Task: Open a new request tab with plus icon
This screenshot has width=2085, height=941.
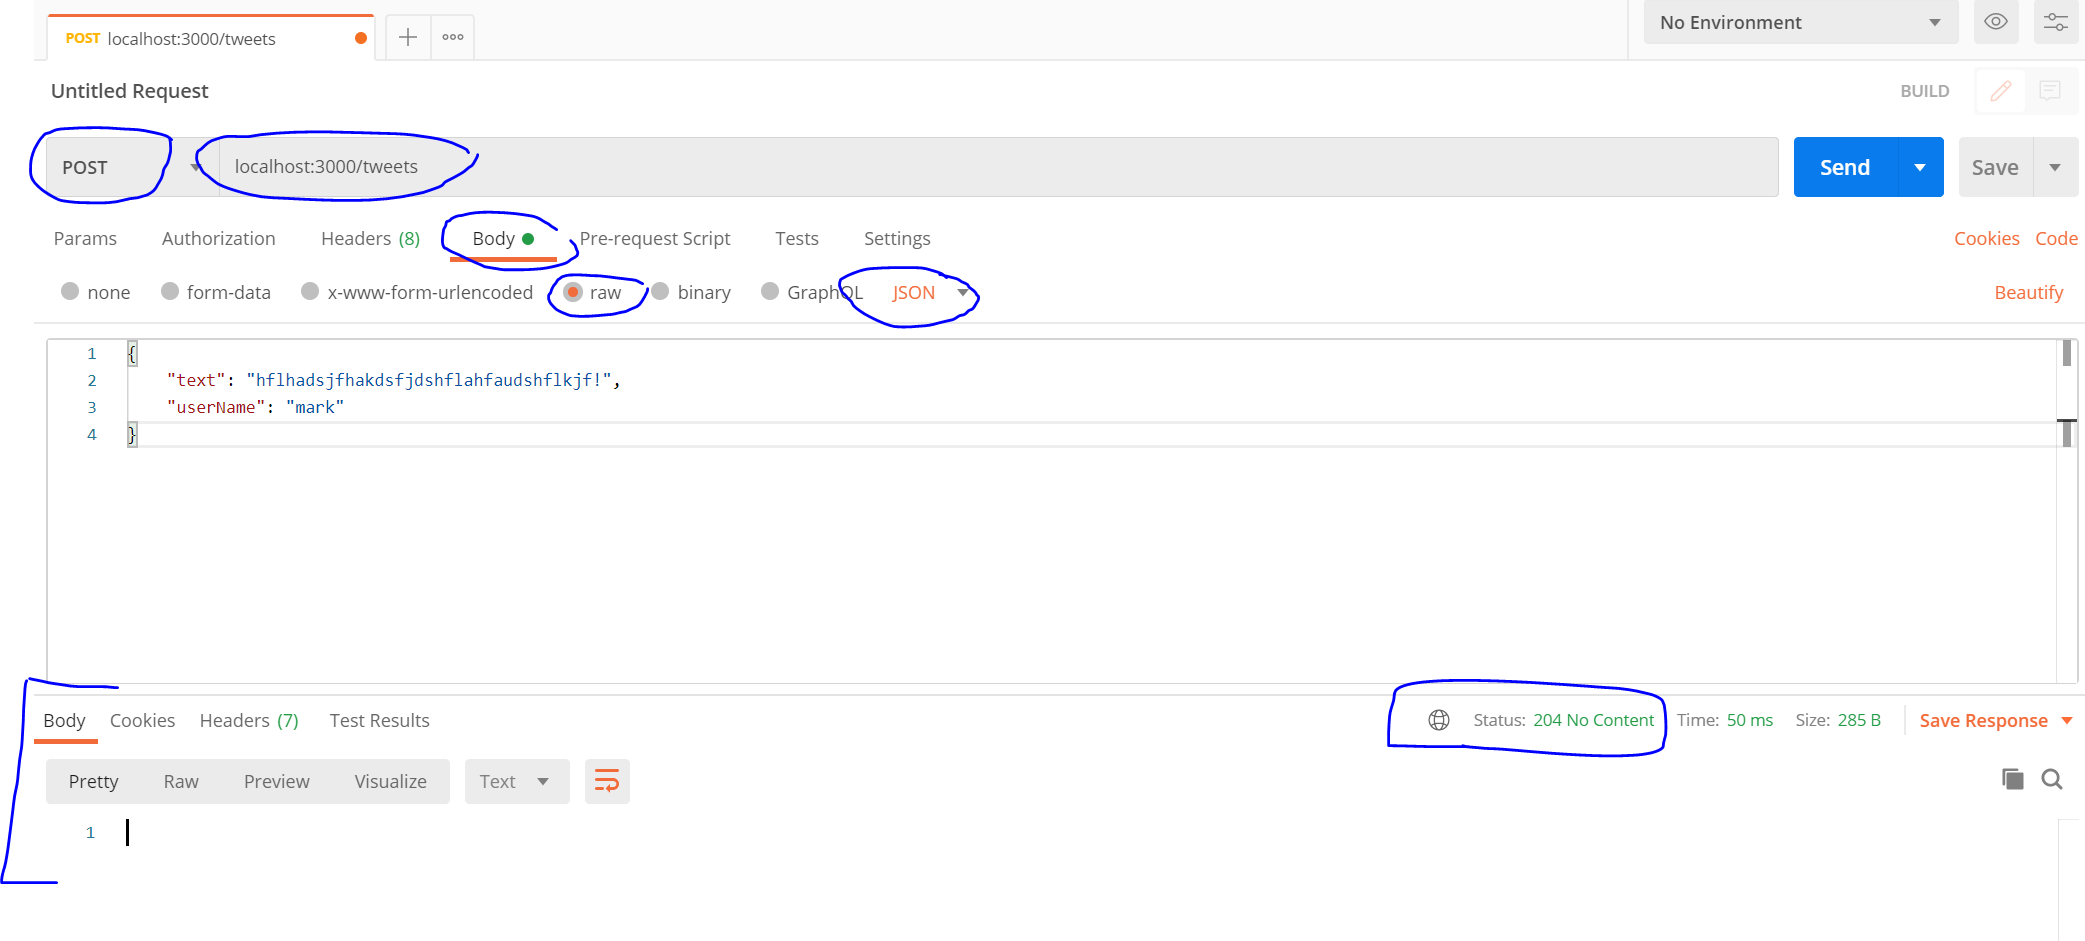Action: (x=407, y=38)
